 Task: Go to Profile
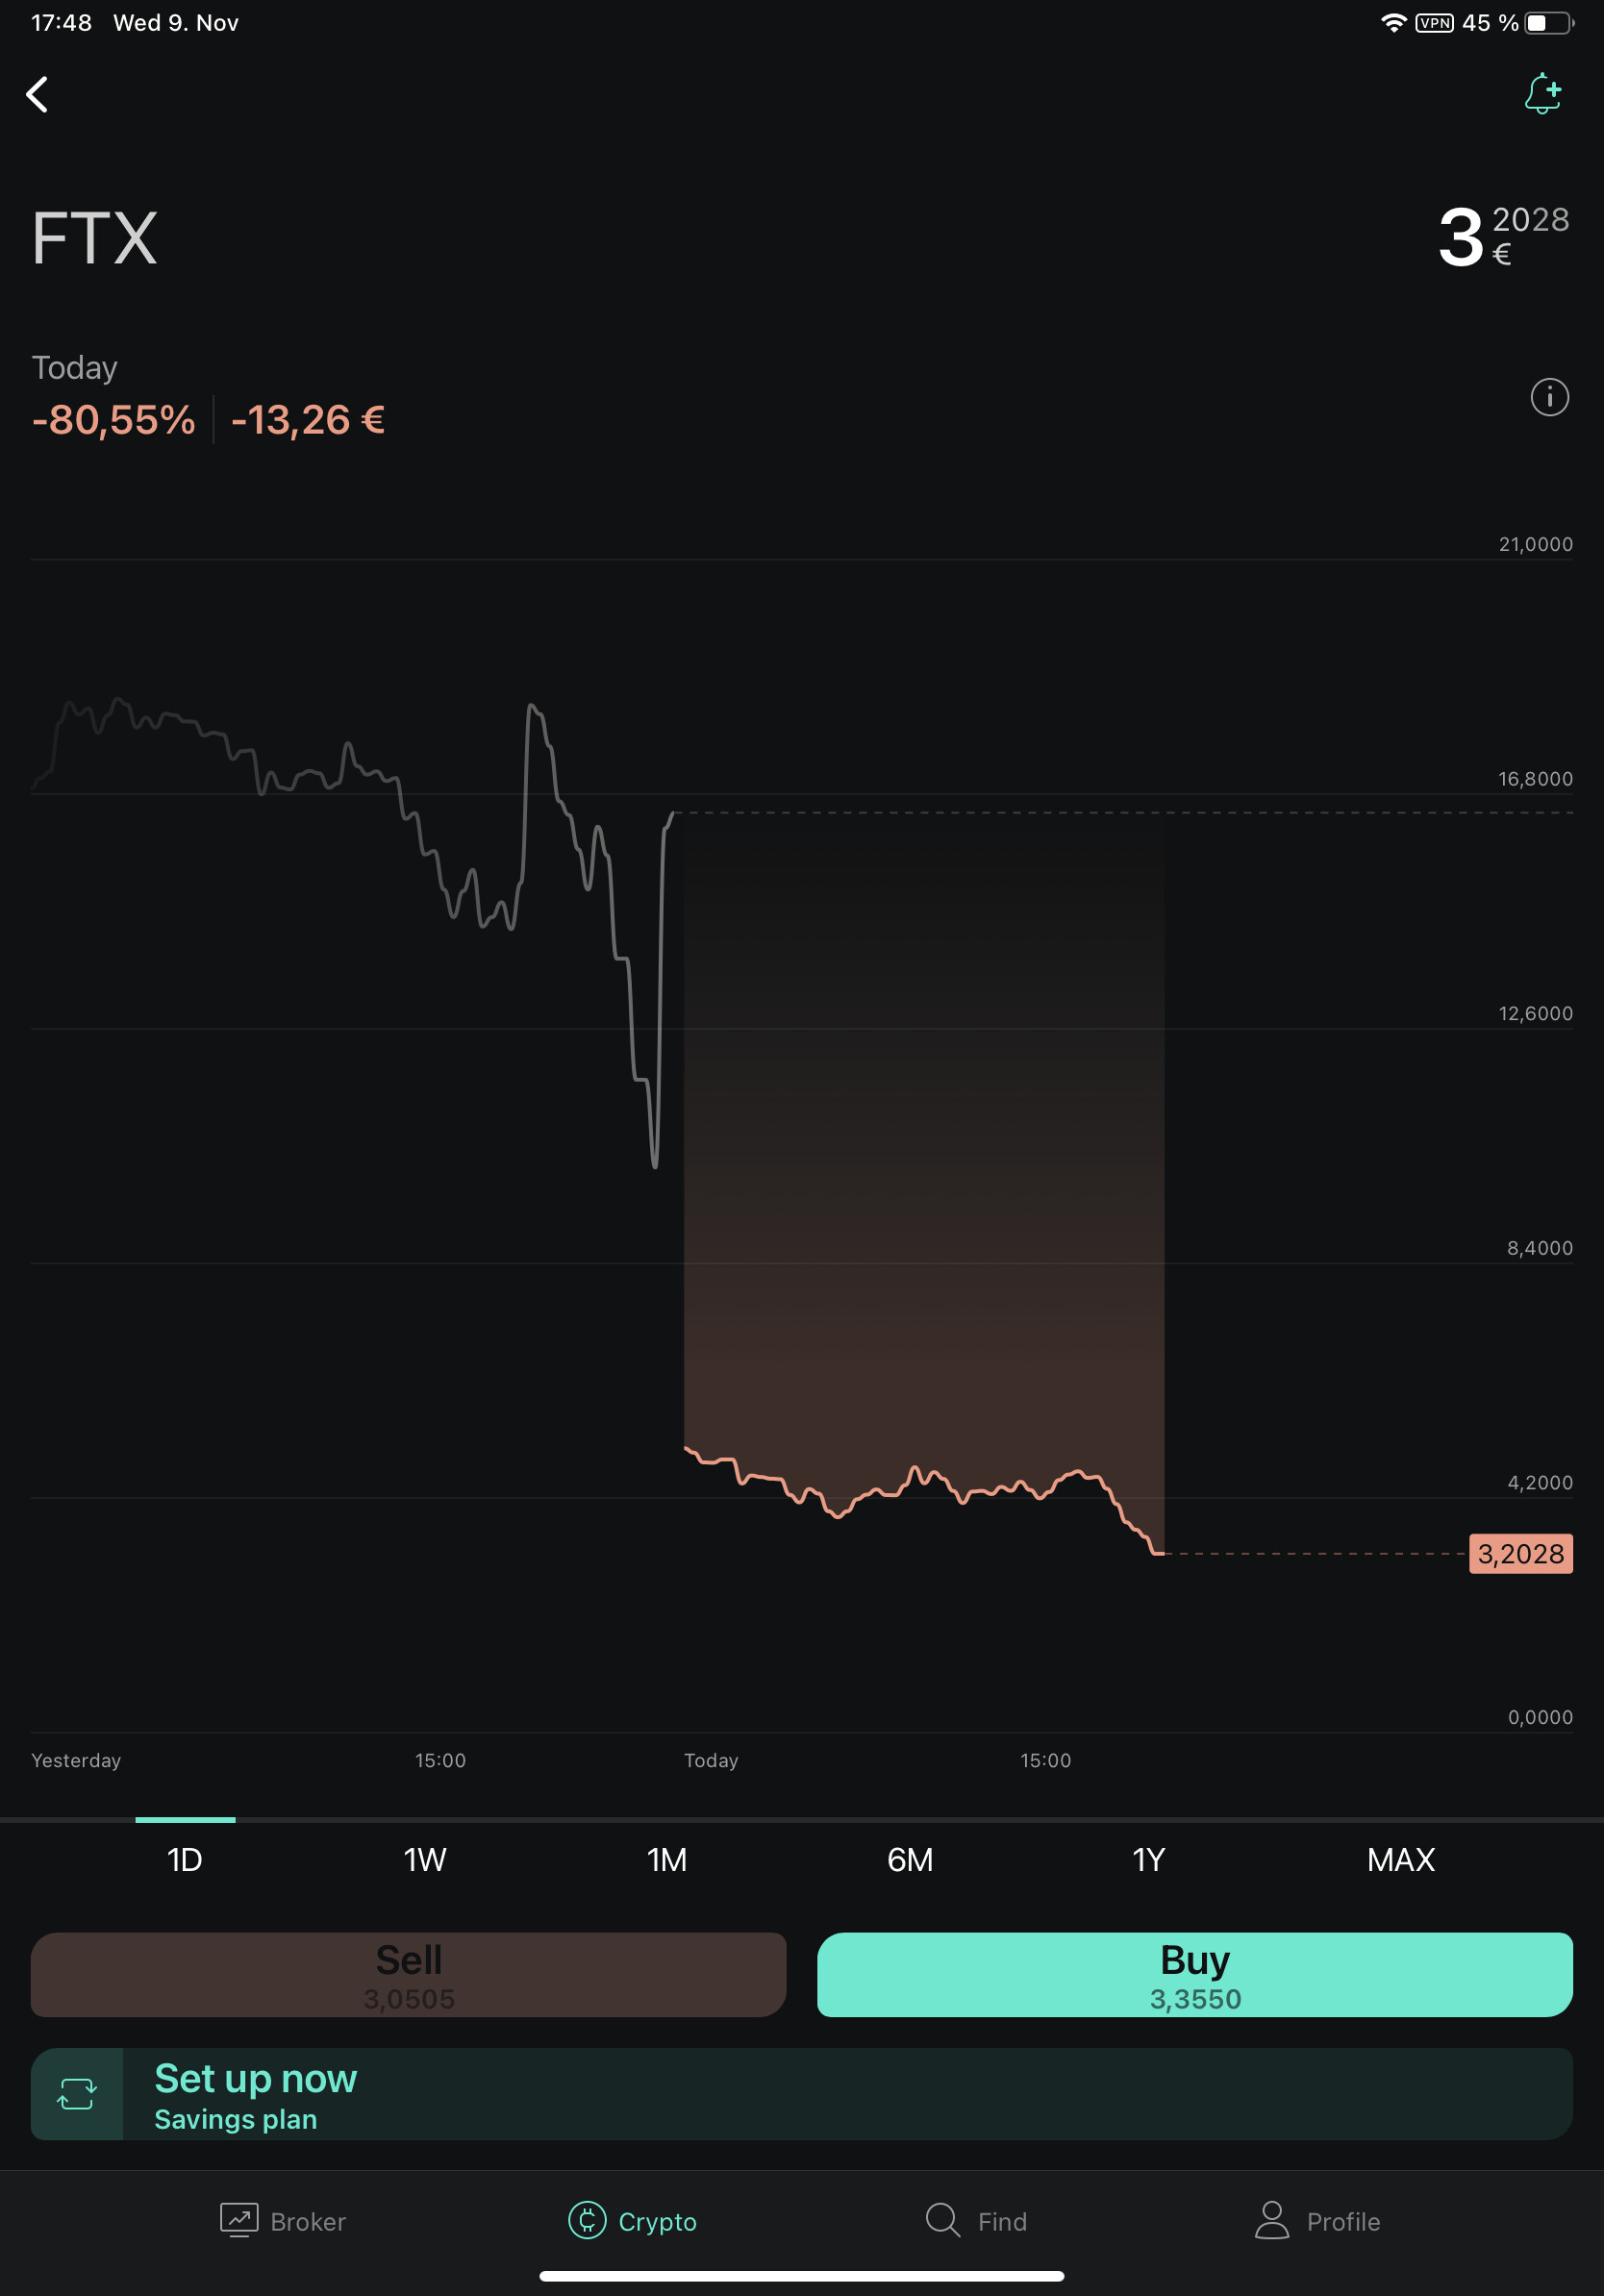pyautogui.click(x=1318, y=2221)
